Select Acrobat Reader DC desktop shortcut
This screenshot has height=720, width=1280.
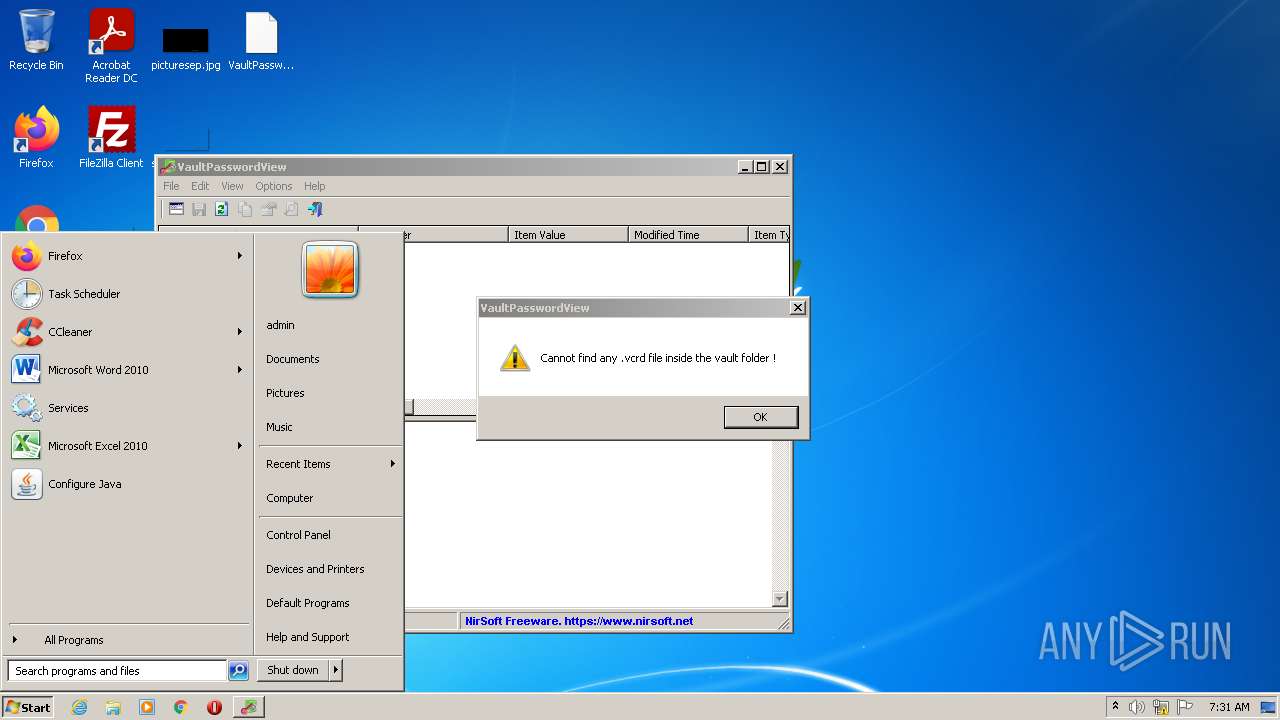(x=111, y=47)
